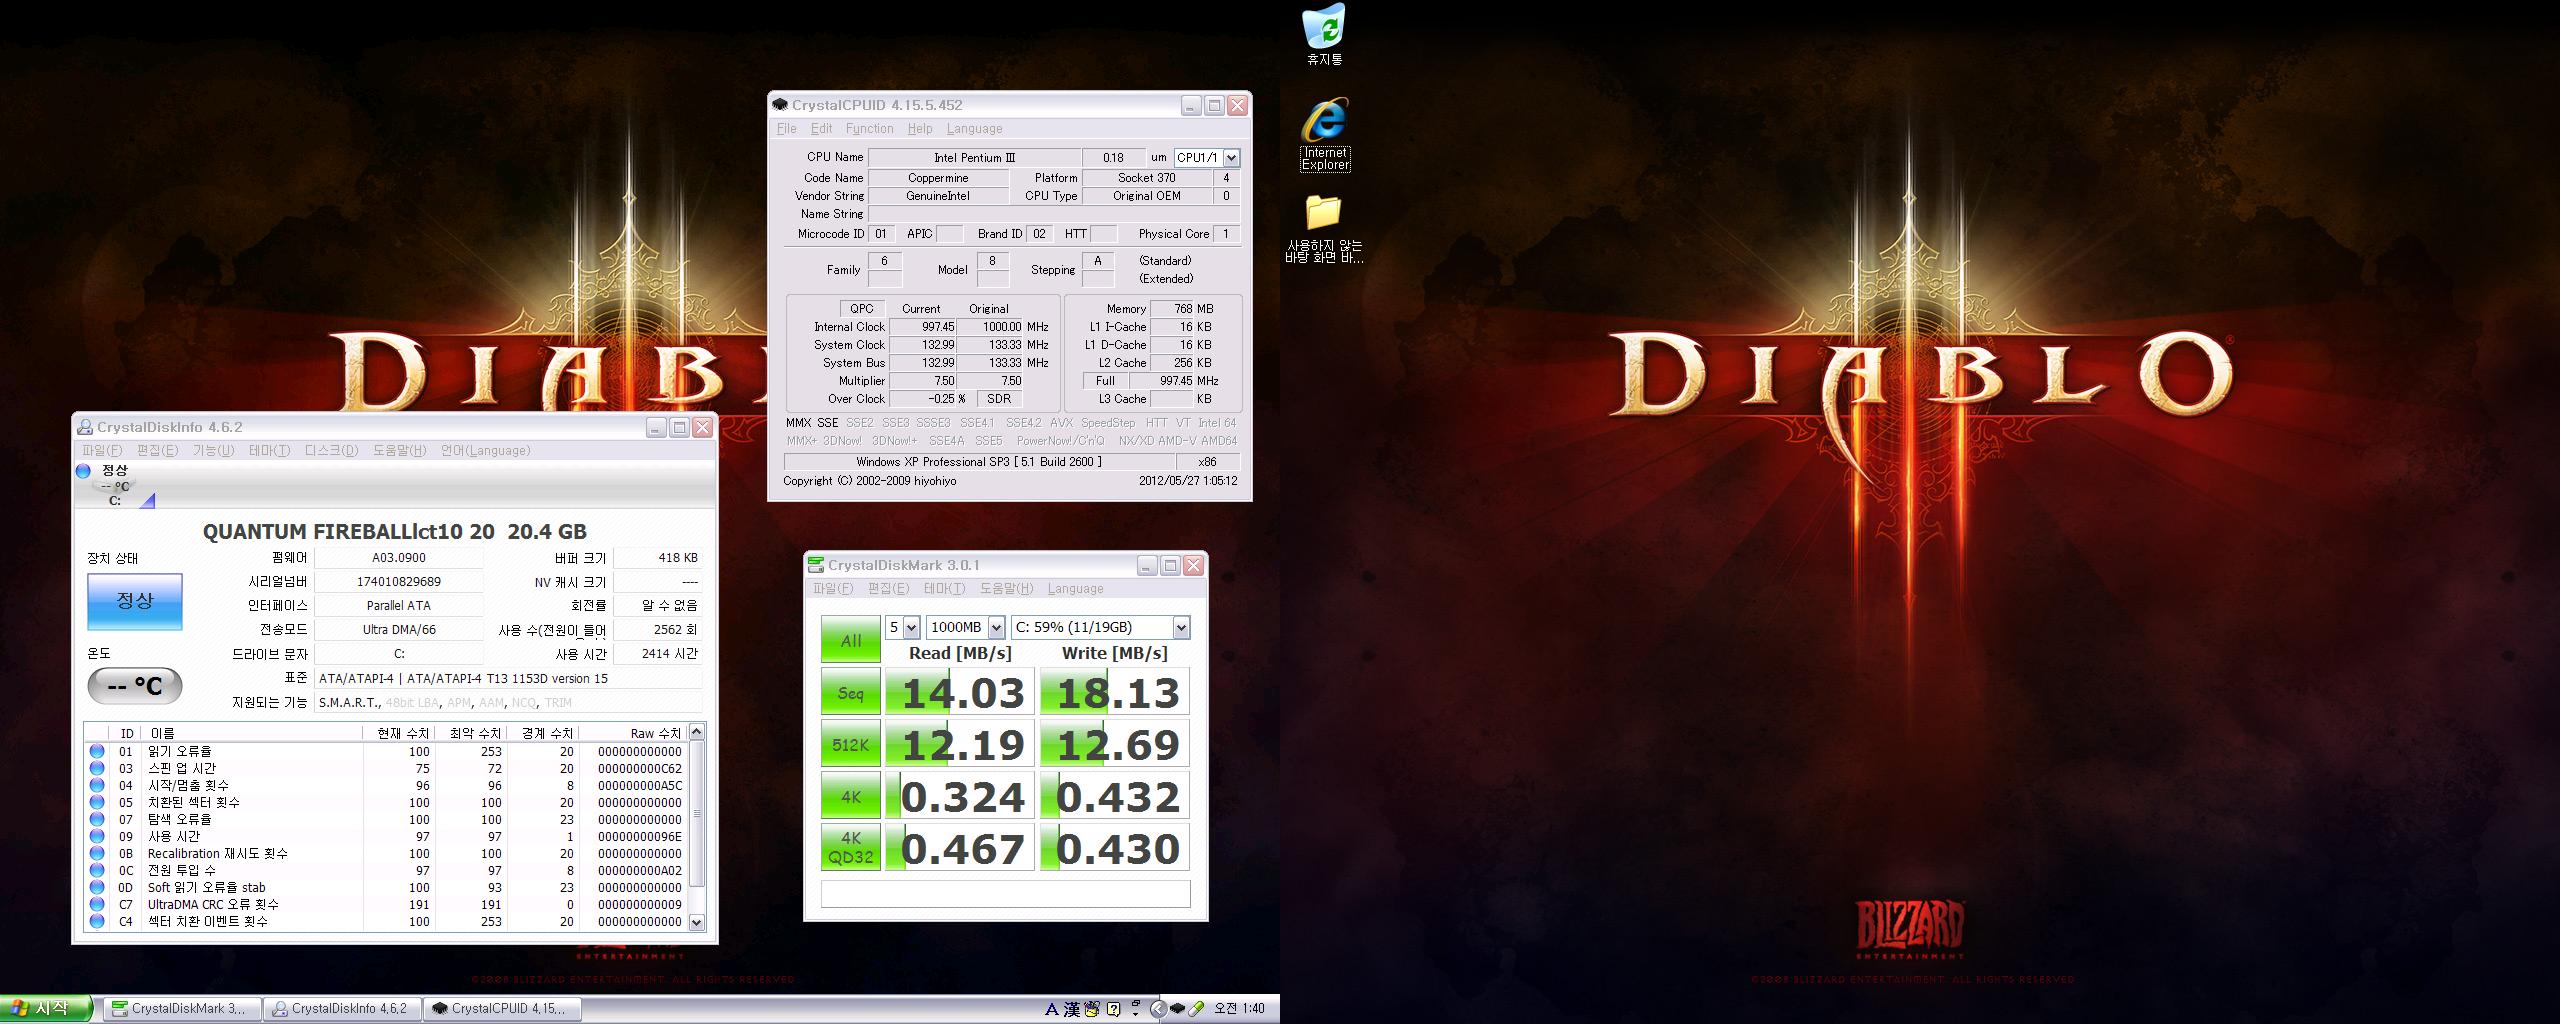The image size is (2560, 1024).
Task: Open Language menu in CrystalCPUID
Action: pyautogui.click(x=974, y=129)
